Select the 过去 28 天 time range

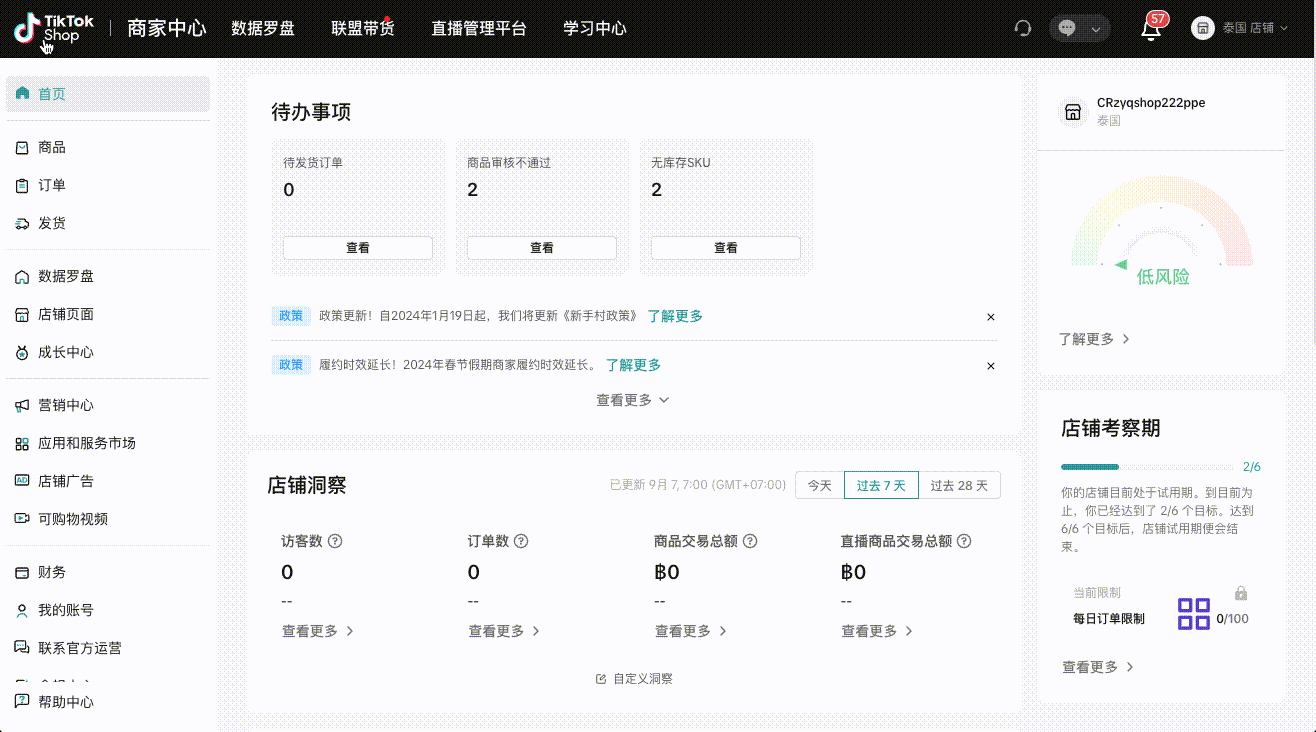[959, 485]
